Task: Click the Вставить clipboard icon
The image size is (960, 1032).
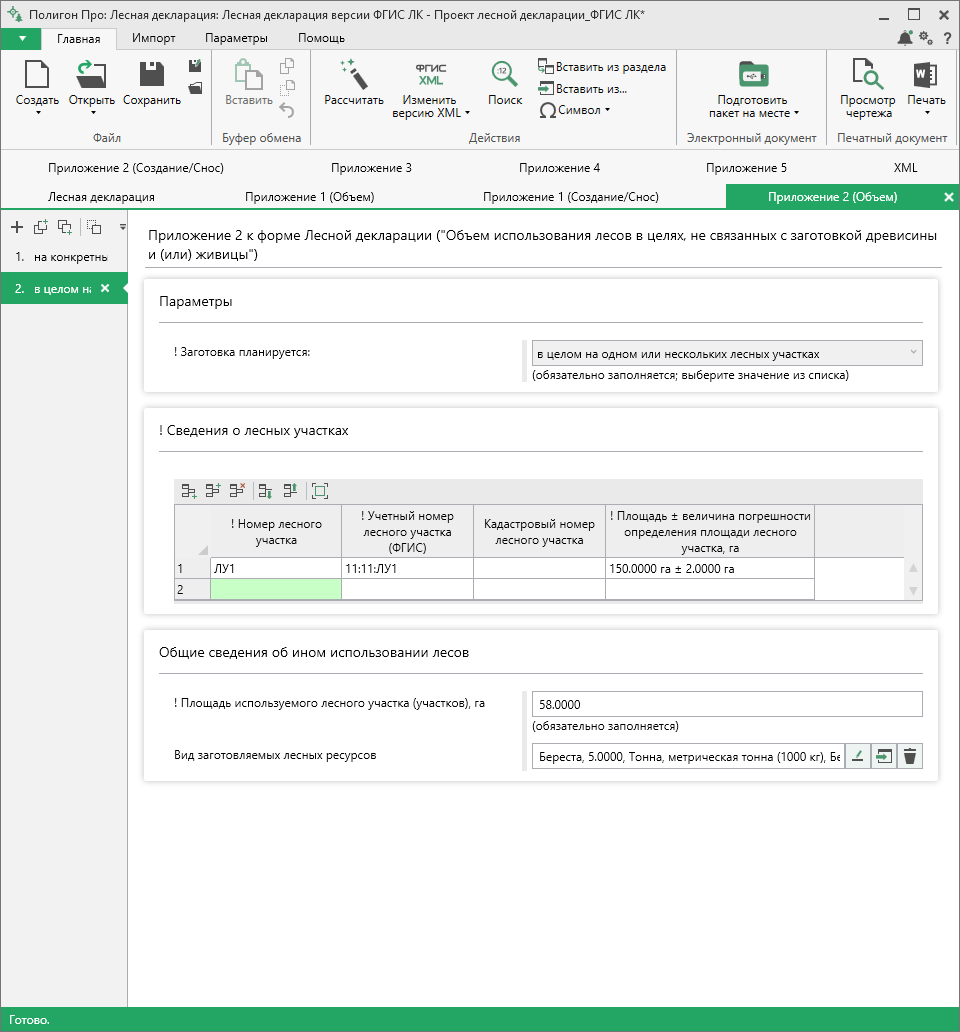Action: (x=249, y=74)
